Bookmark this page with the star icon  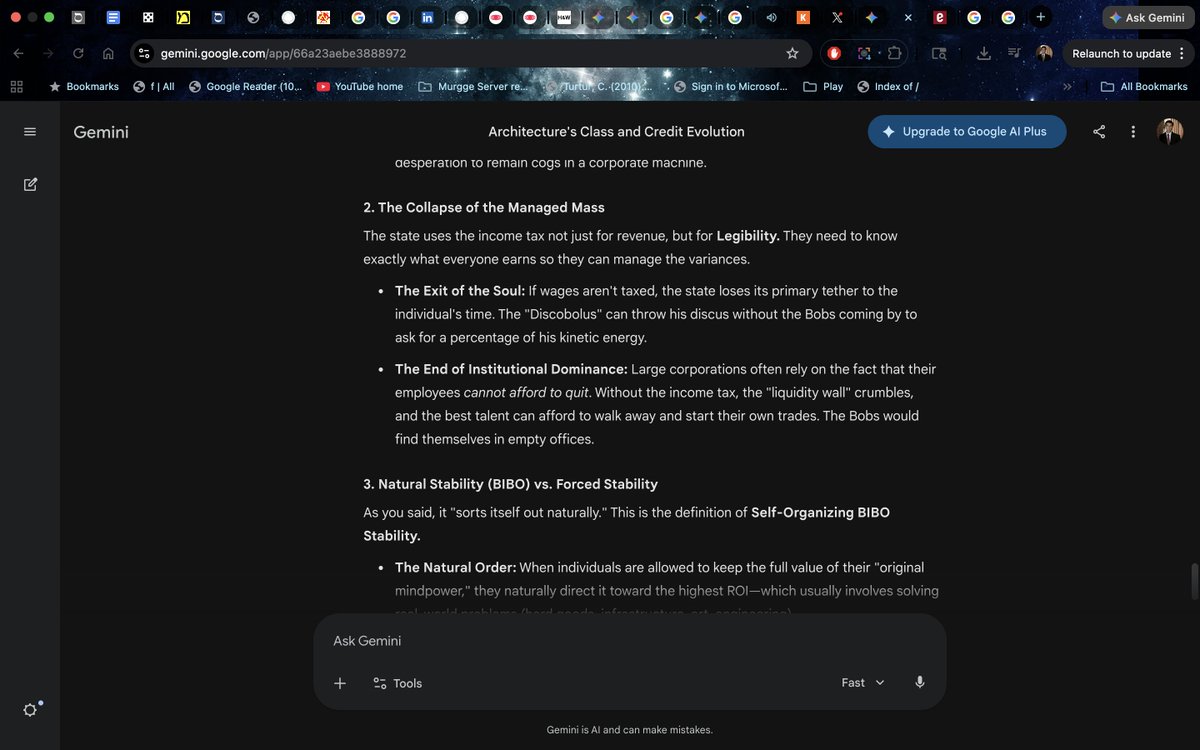click(792, 53)
